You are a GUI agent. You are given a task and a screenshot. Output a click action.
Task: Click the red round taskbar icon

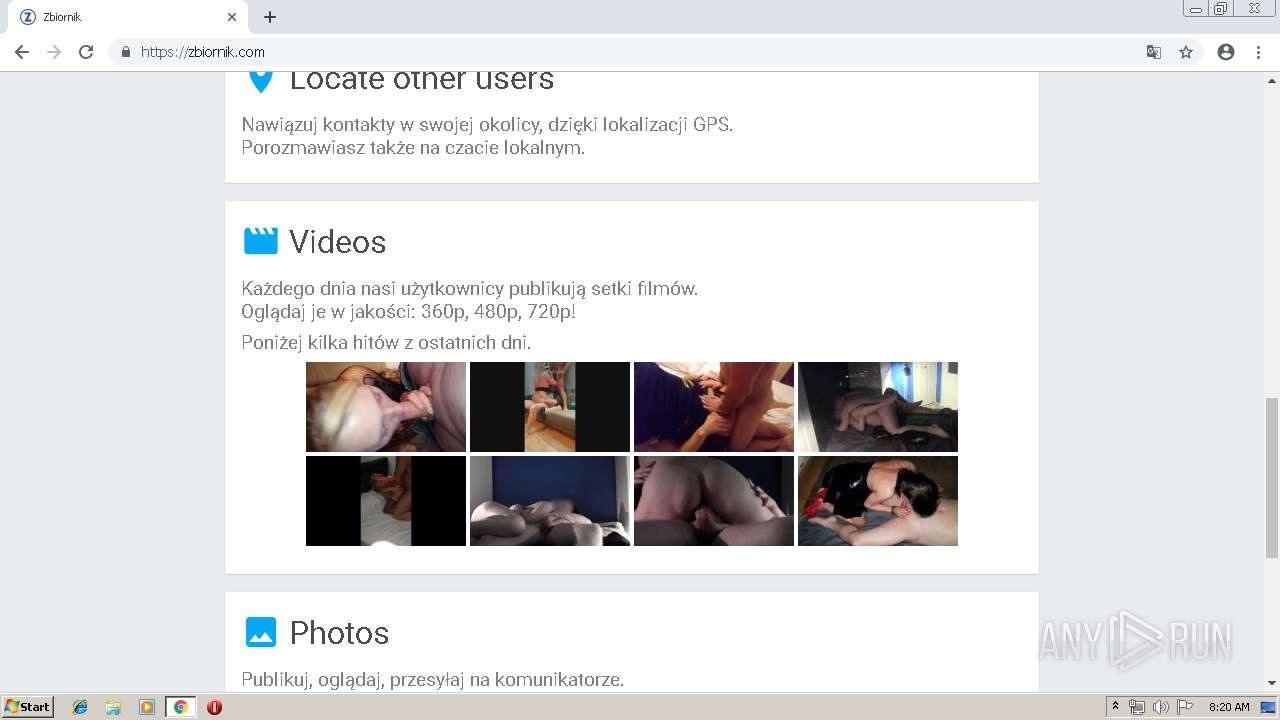pyautogui.click(x=214, y=707)
